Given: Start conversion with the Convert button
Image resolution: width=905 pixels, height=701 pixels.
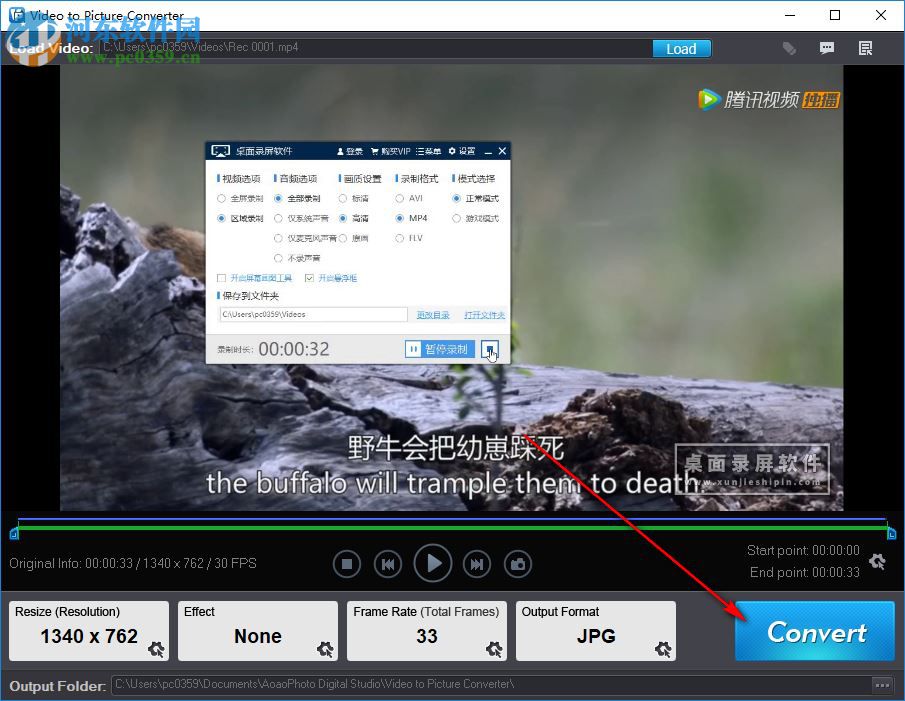Looking at the screenshot, I should coord(813,631).
